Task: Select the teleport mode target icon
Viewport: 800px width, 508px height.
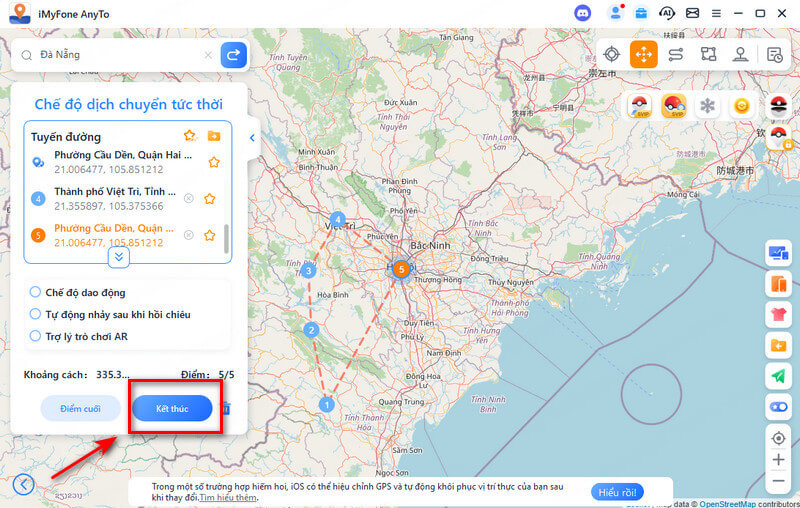Action: (x=611, y=54)
